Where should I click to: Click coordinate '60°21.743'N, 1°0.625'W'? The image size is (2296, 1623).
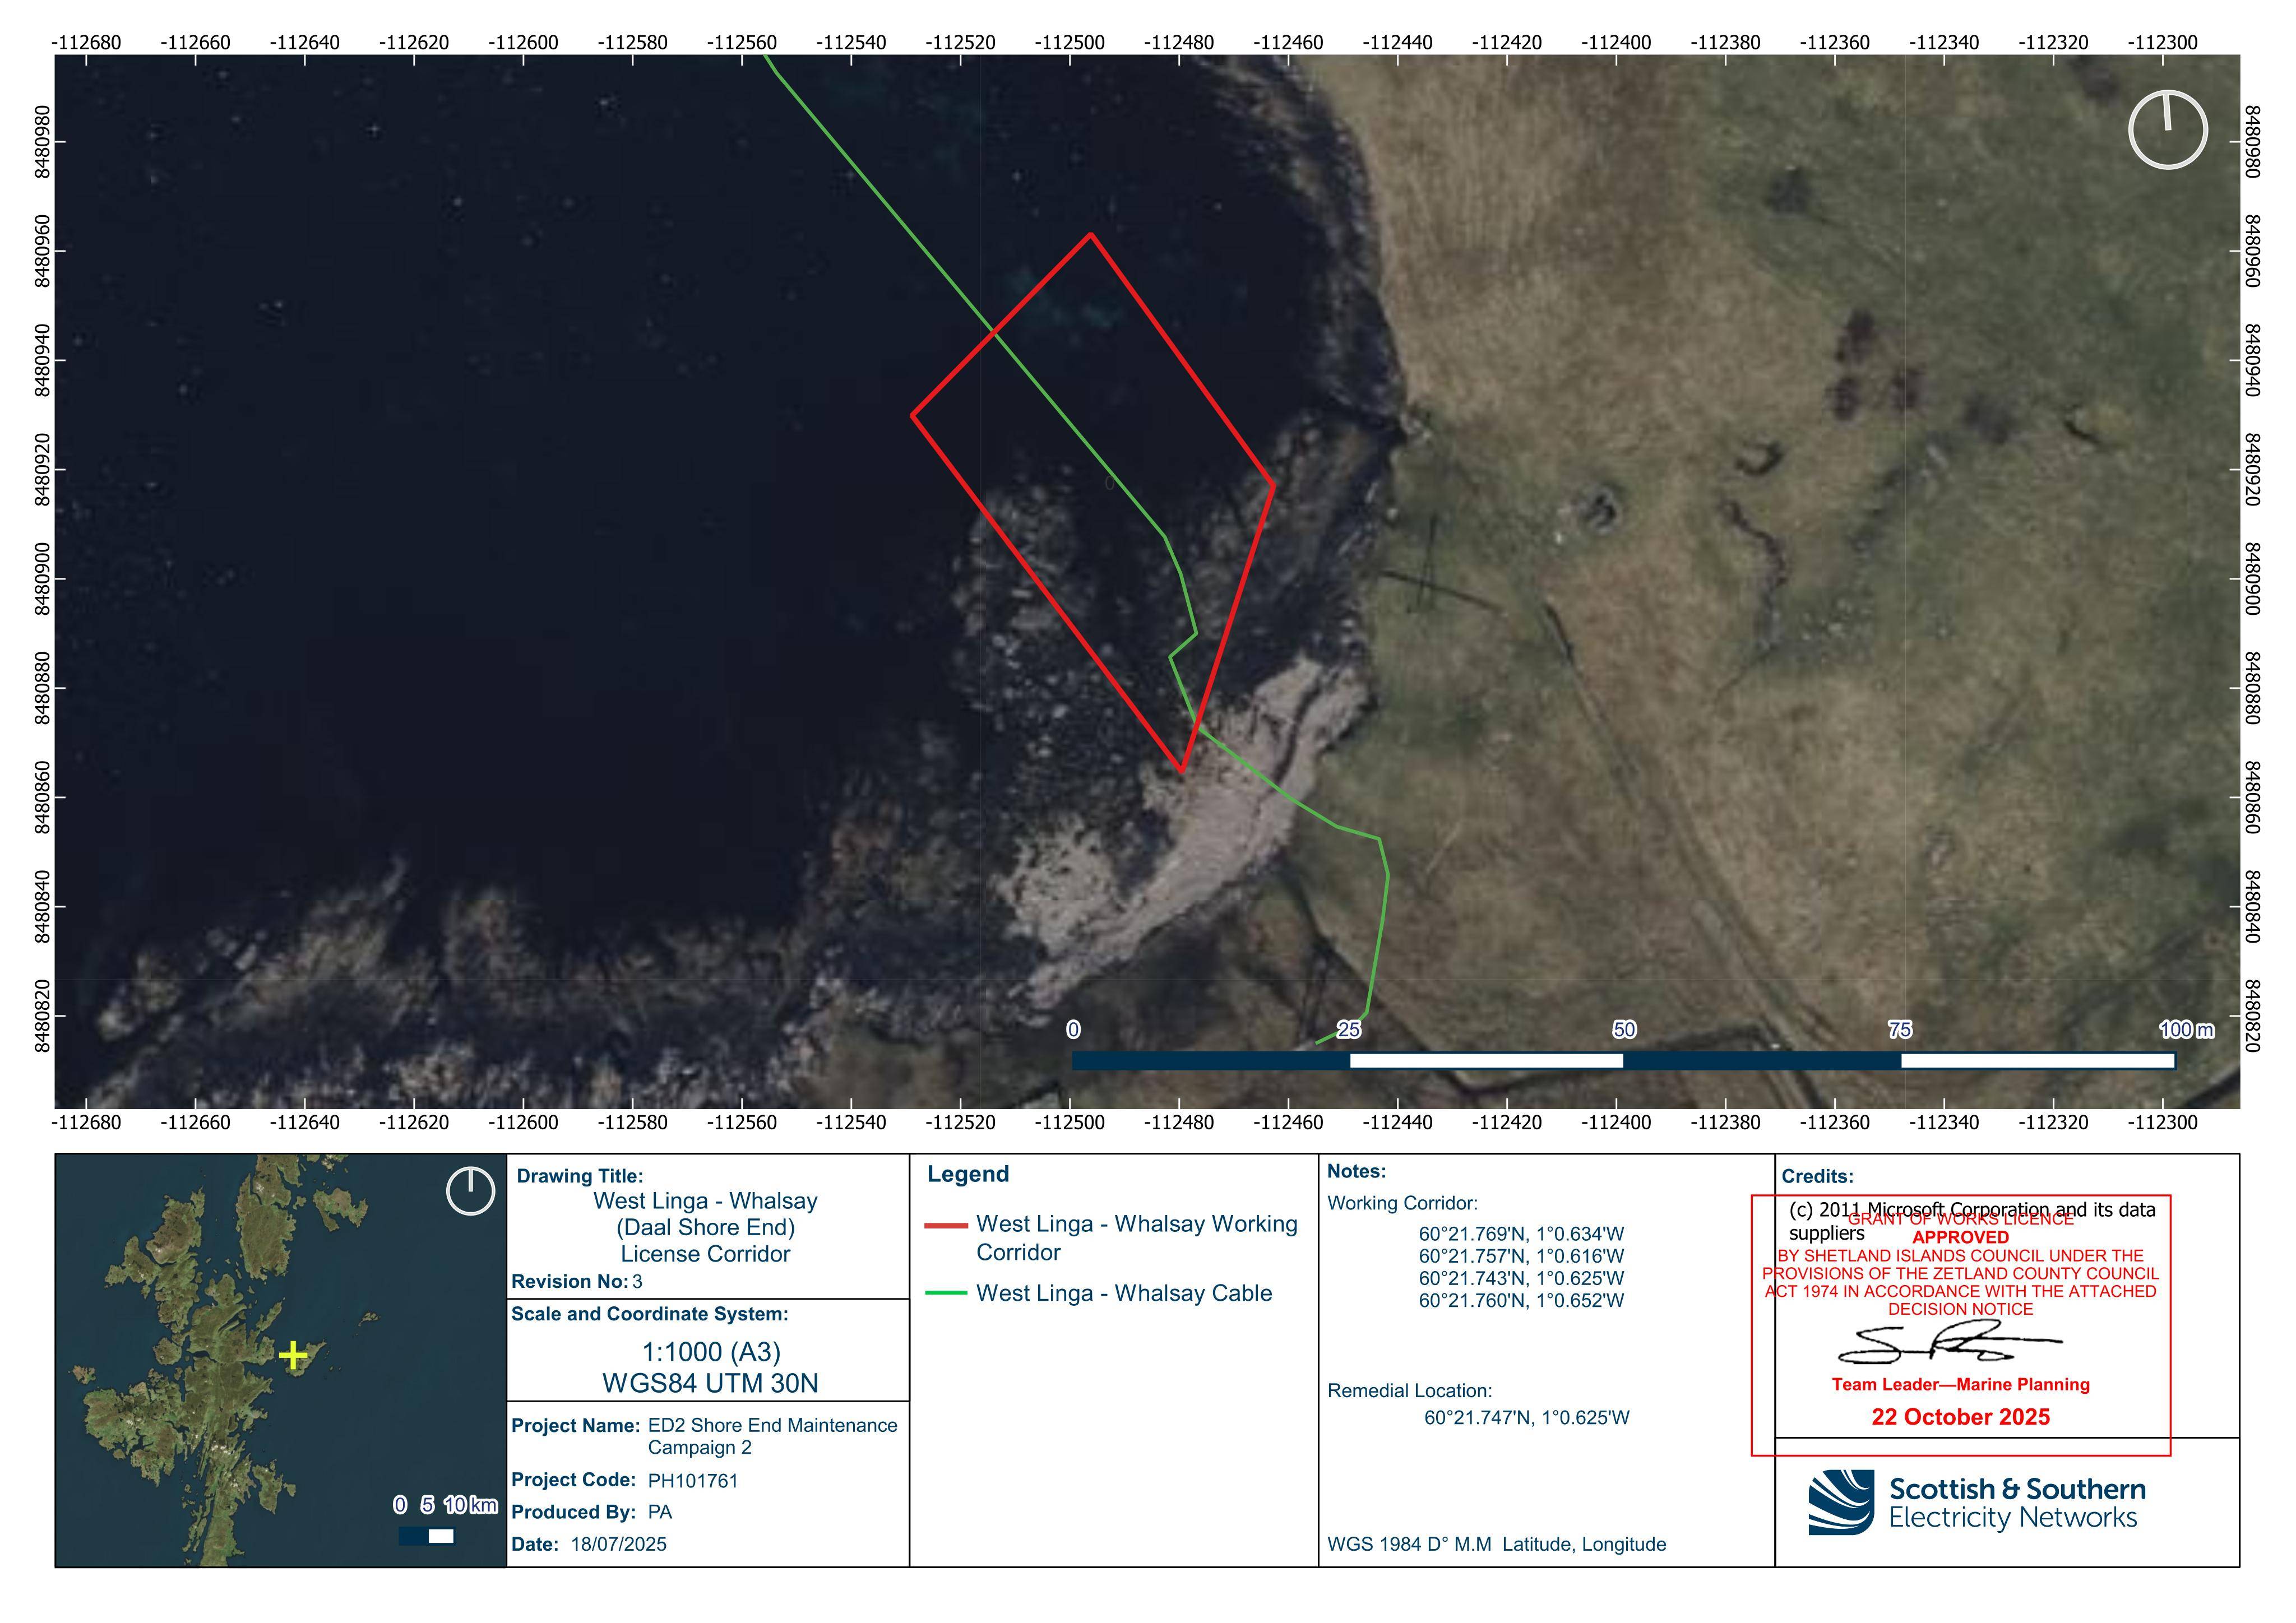coord(1521,1278)
